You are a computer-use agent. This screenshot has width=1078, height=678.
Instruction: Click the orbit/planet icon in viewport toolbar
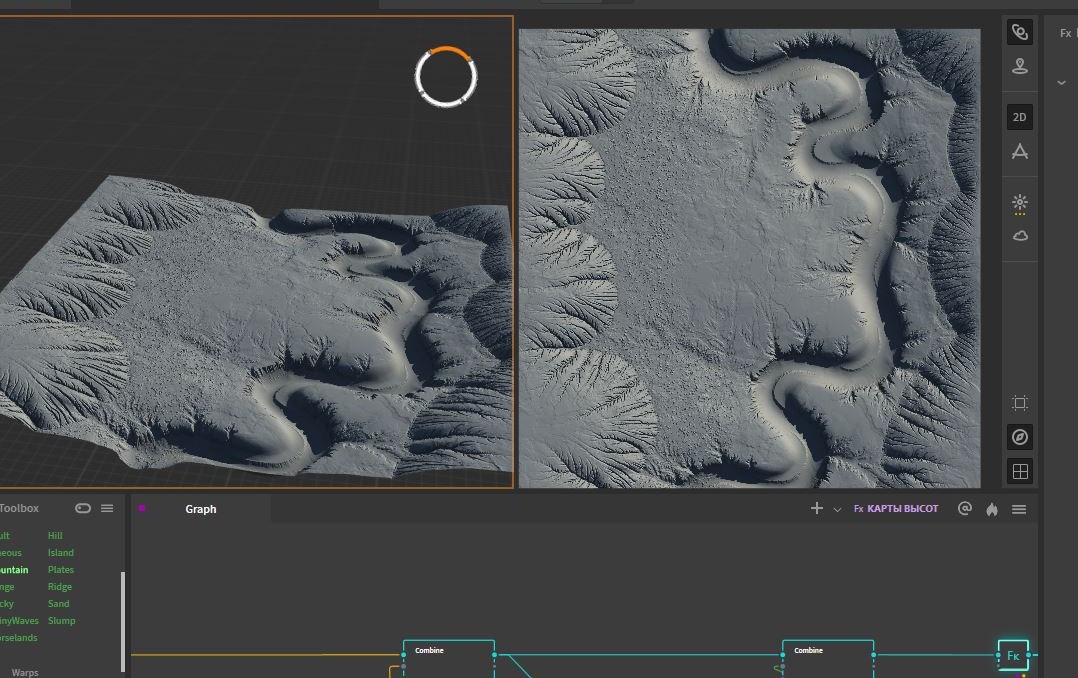point(1020,32)
